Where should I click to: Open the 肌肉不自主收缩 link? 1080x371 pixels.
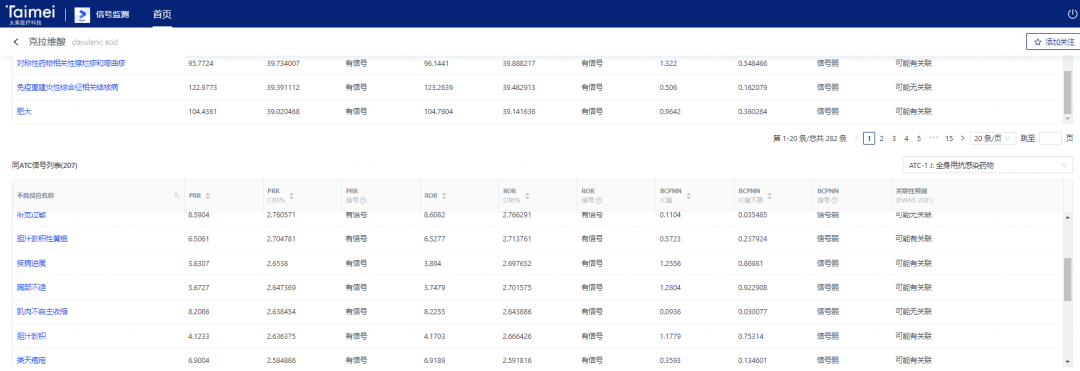coord(42,311)
